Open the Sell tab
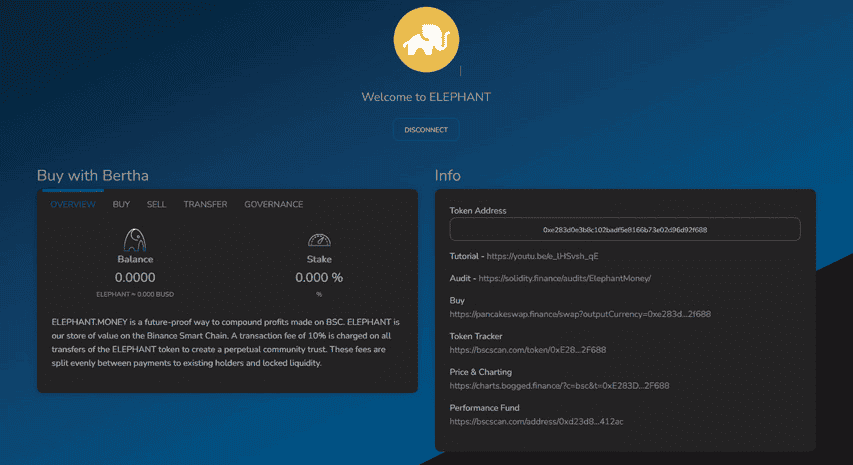 point(156,204)
